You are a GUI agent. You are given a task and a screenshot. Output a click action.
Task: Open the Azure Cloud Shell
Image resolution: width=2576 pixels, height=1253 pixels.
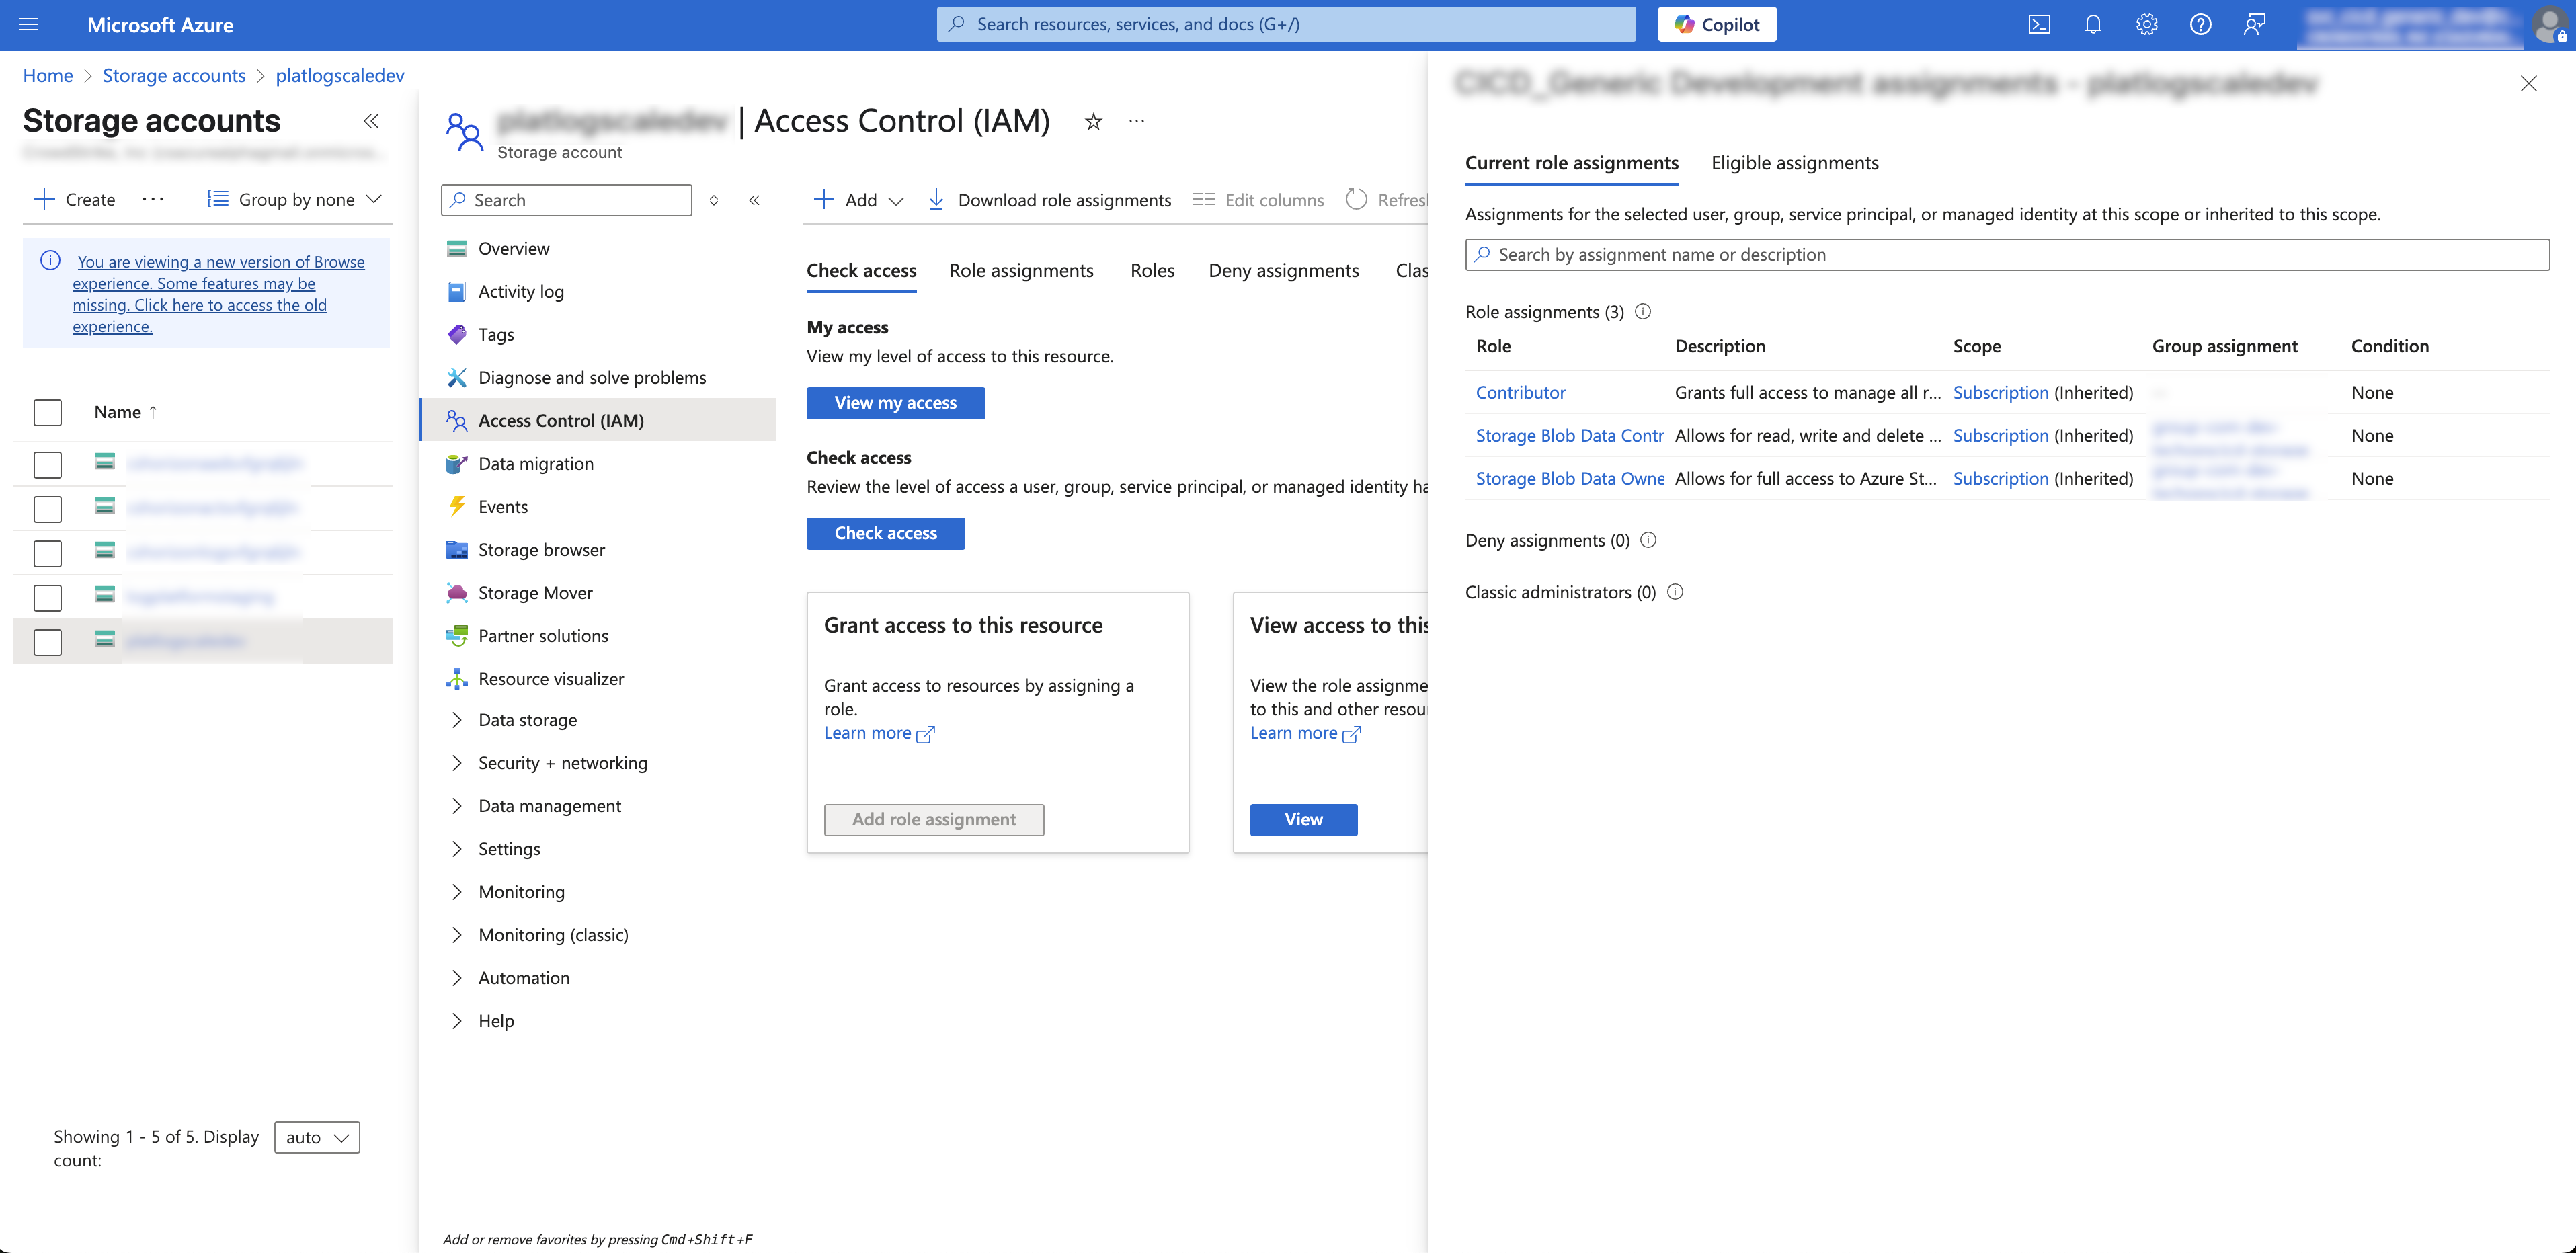tap(2039, 24)
